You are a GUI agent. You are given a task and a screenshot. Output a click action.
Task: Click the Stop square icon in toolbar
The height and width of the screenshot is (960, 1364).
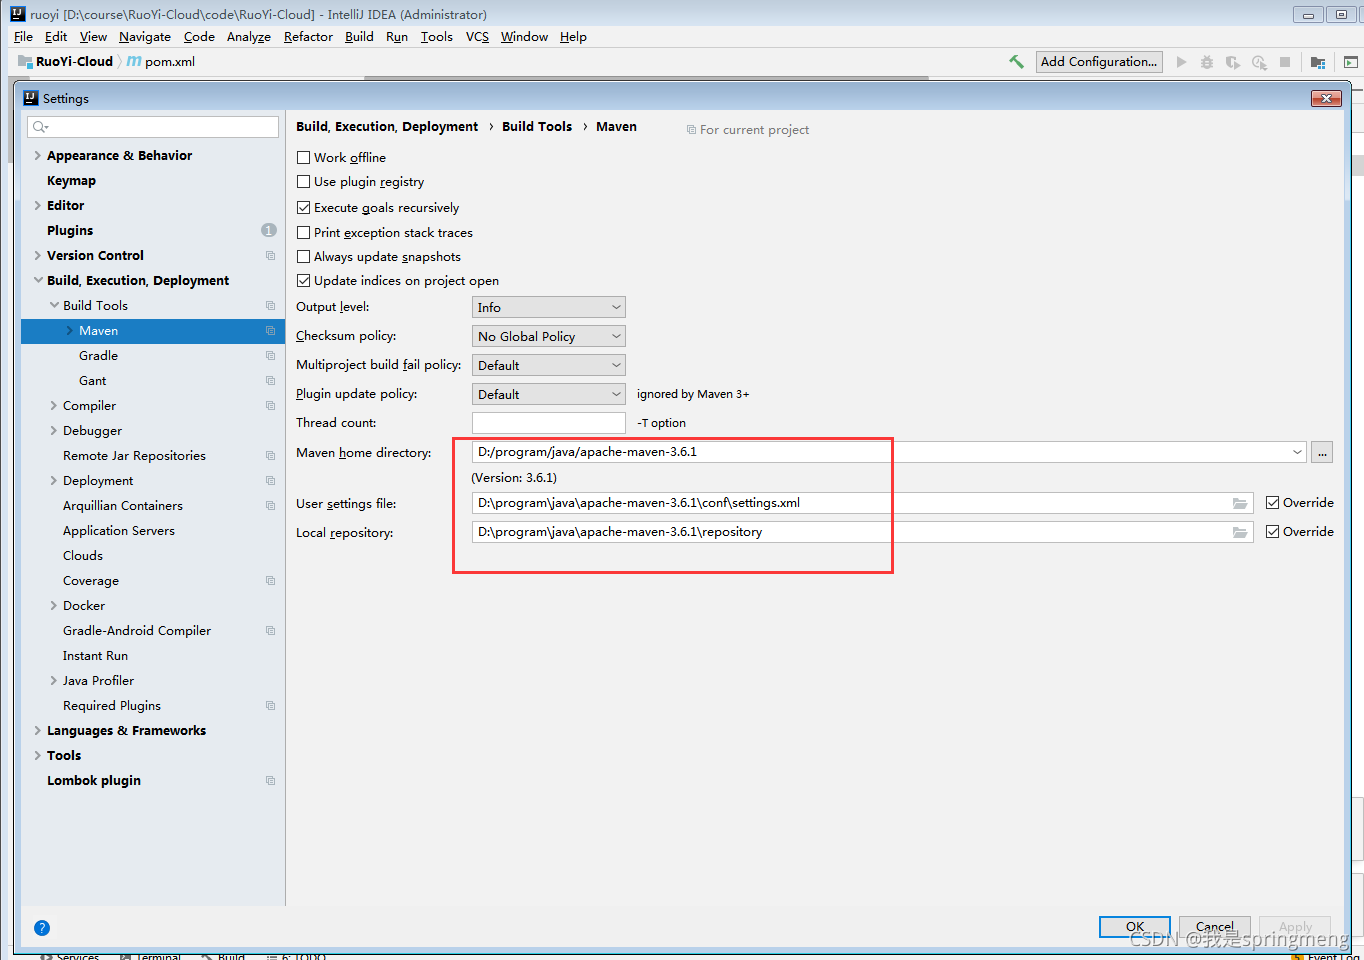point(1285,62)
